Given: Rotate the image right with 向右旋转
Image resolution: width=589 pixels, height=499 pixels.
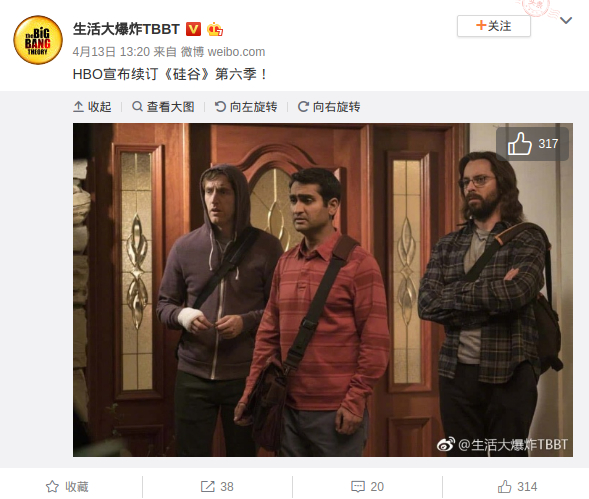Looking at the screenshot, I should coord(329,107).
